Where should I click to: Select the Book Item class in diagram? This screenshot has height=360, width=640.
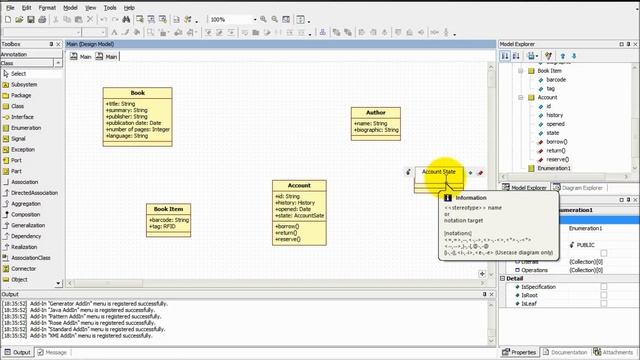168,220
